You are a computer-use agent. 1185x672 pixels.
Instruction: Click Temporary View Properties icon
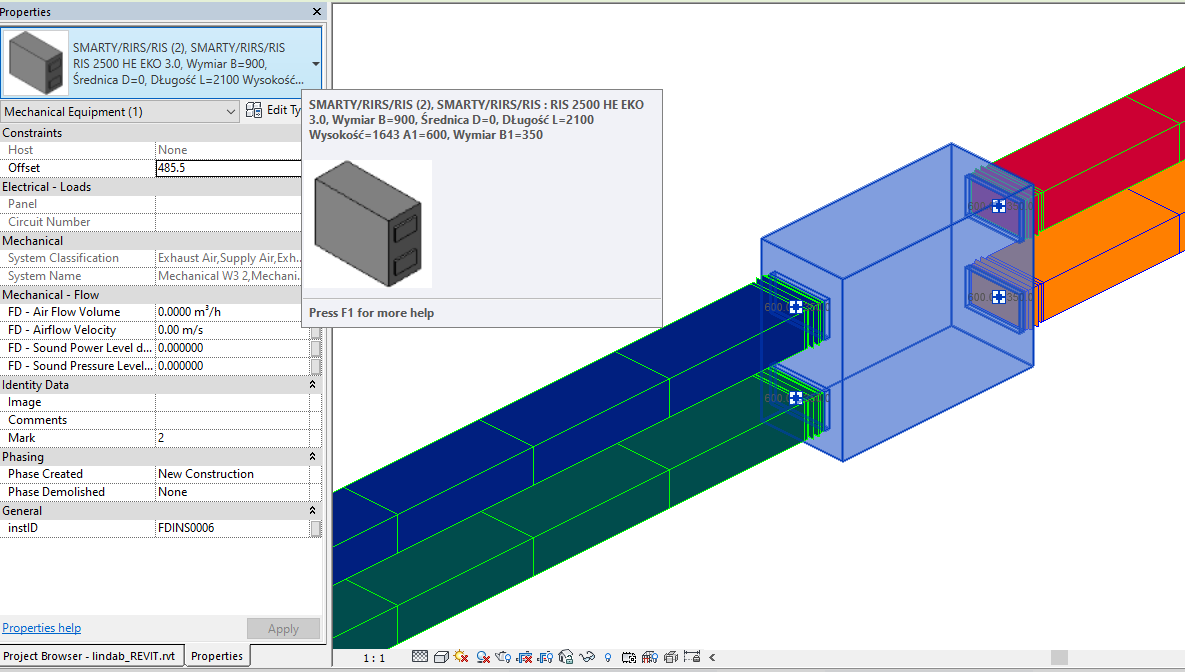[x=629, y=657]
